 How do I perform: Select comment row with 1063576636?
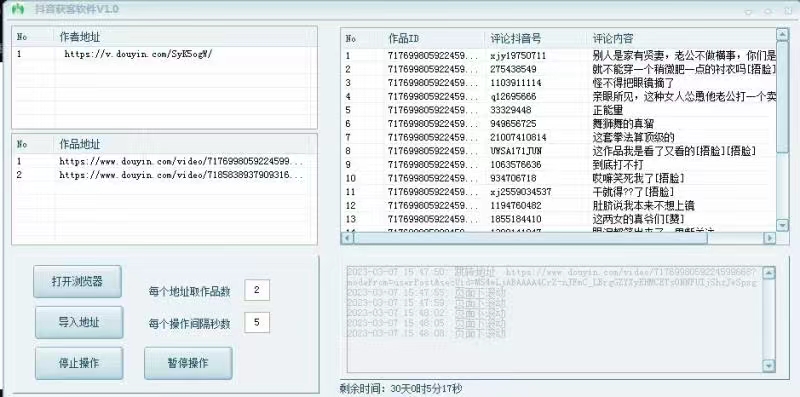point(559,165)
